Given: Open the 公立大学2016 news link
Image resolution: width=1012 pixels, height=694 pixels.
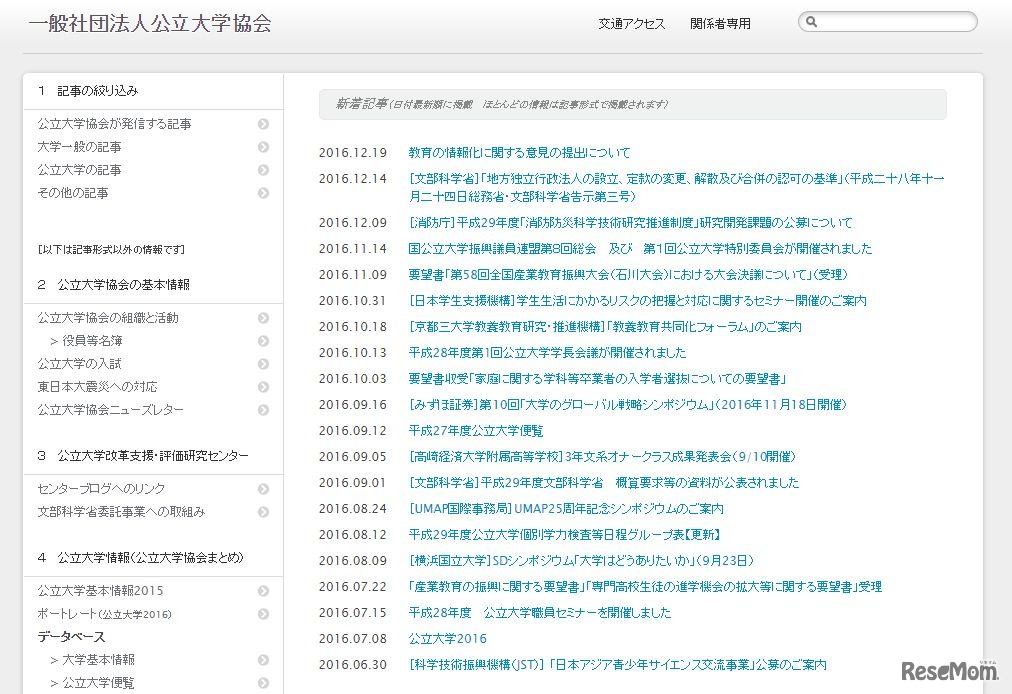Looking at the screenshot, I should coord(447,639).
